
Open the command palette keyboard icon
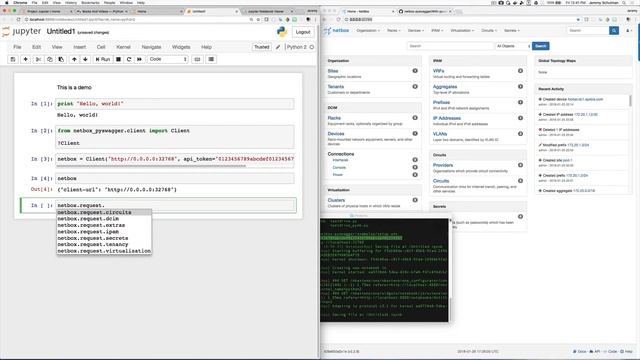198,59
